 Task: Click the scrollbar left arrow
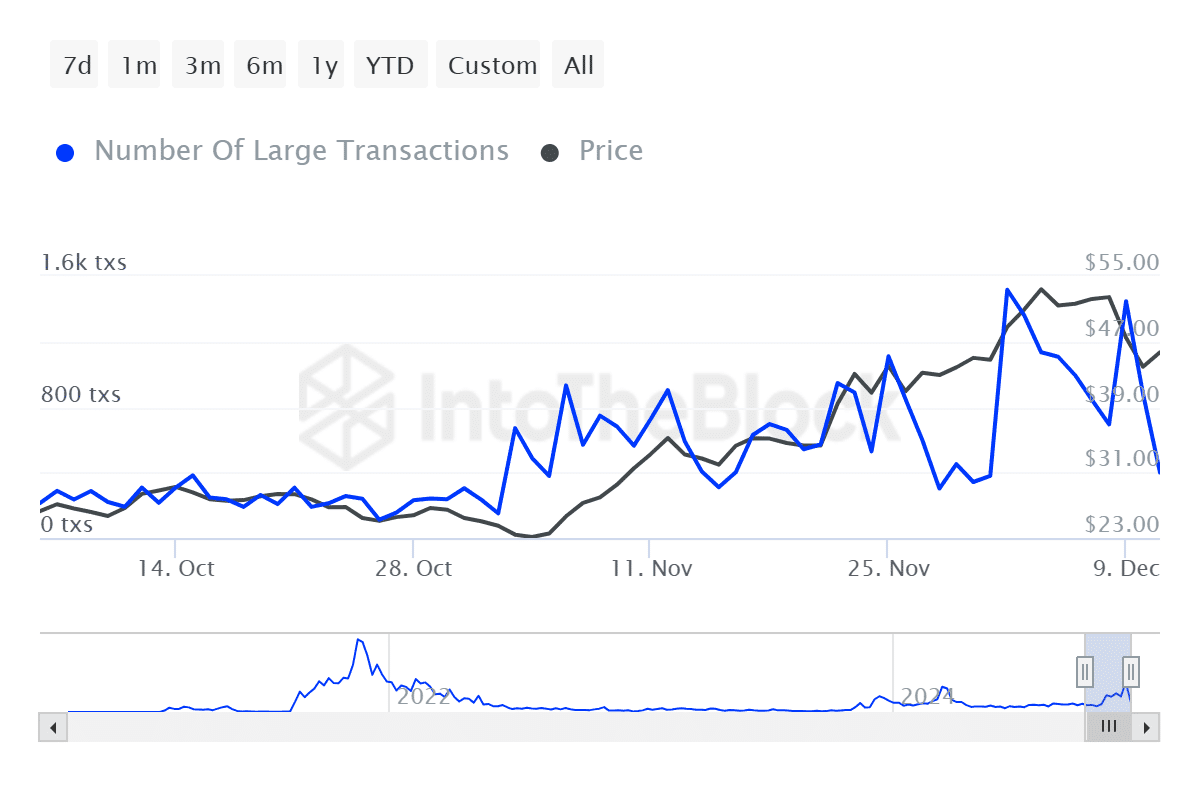(x=53, y=727)
